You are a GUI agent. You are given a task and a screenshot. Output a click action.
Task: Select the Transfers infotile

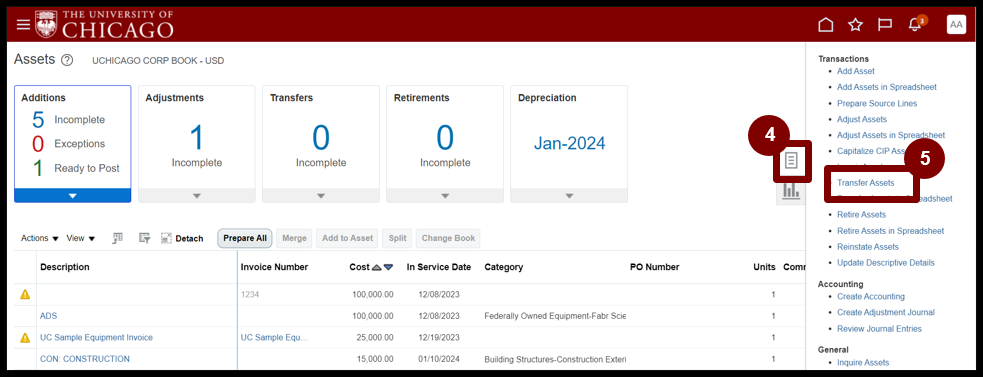[x=321, y=144]
